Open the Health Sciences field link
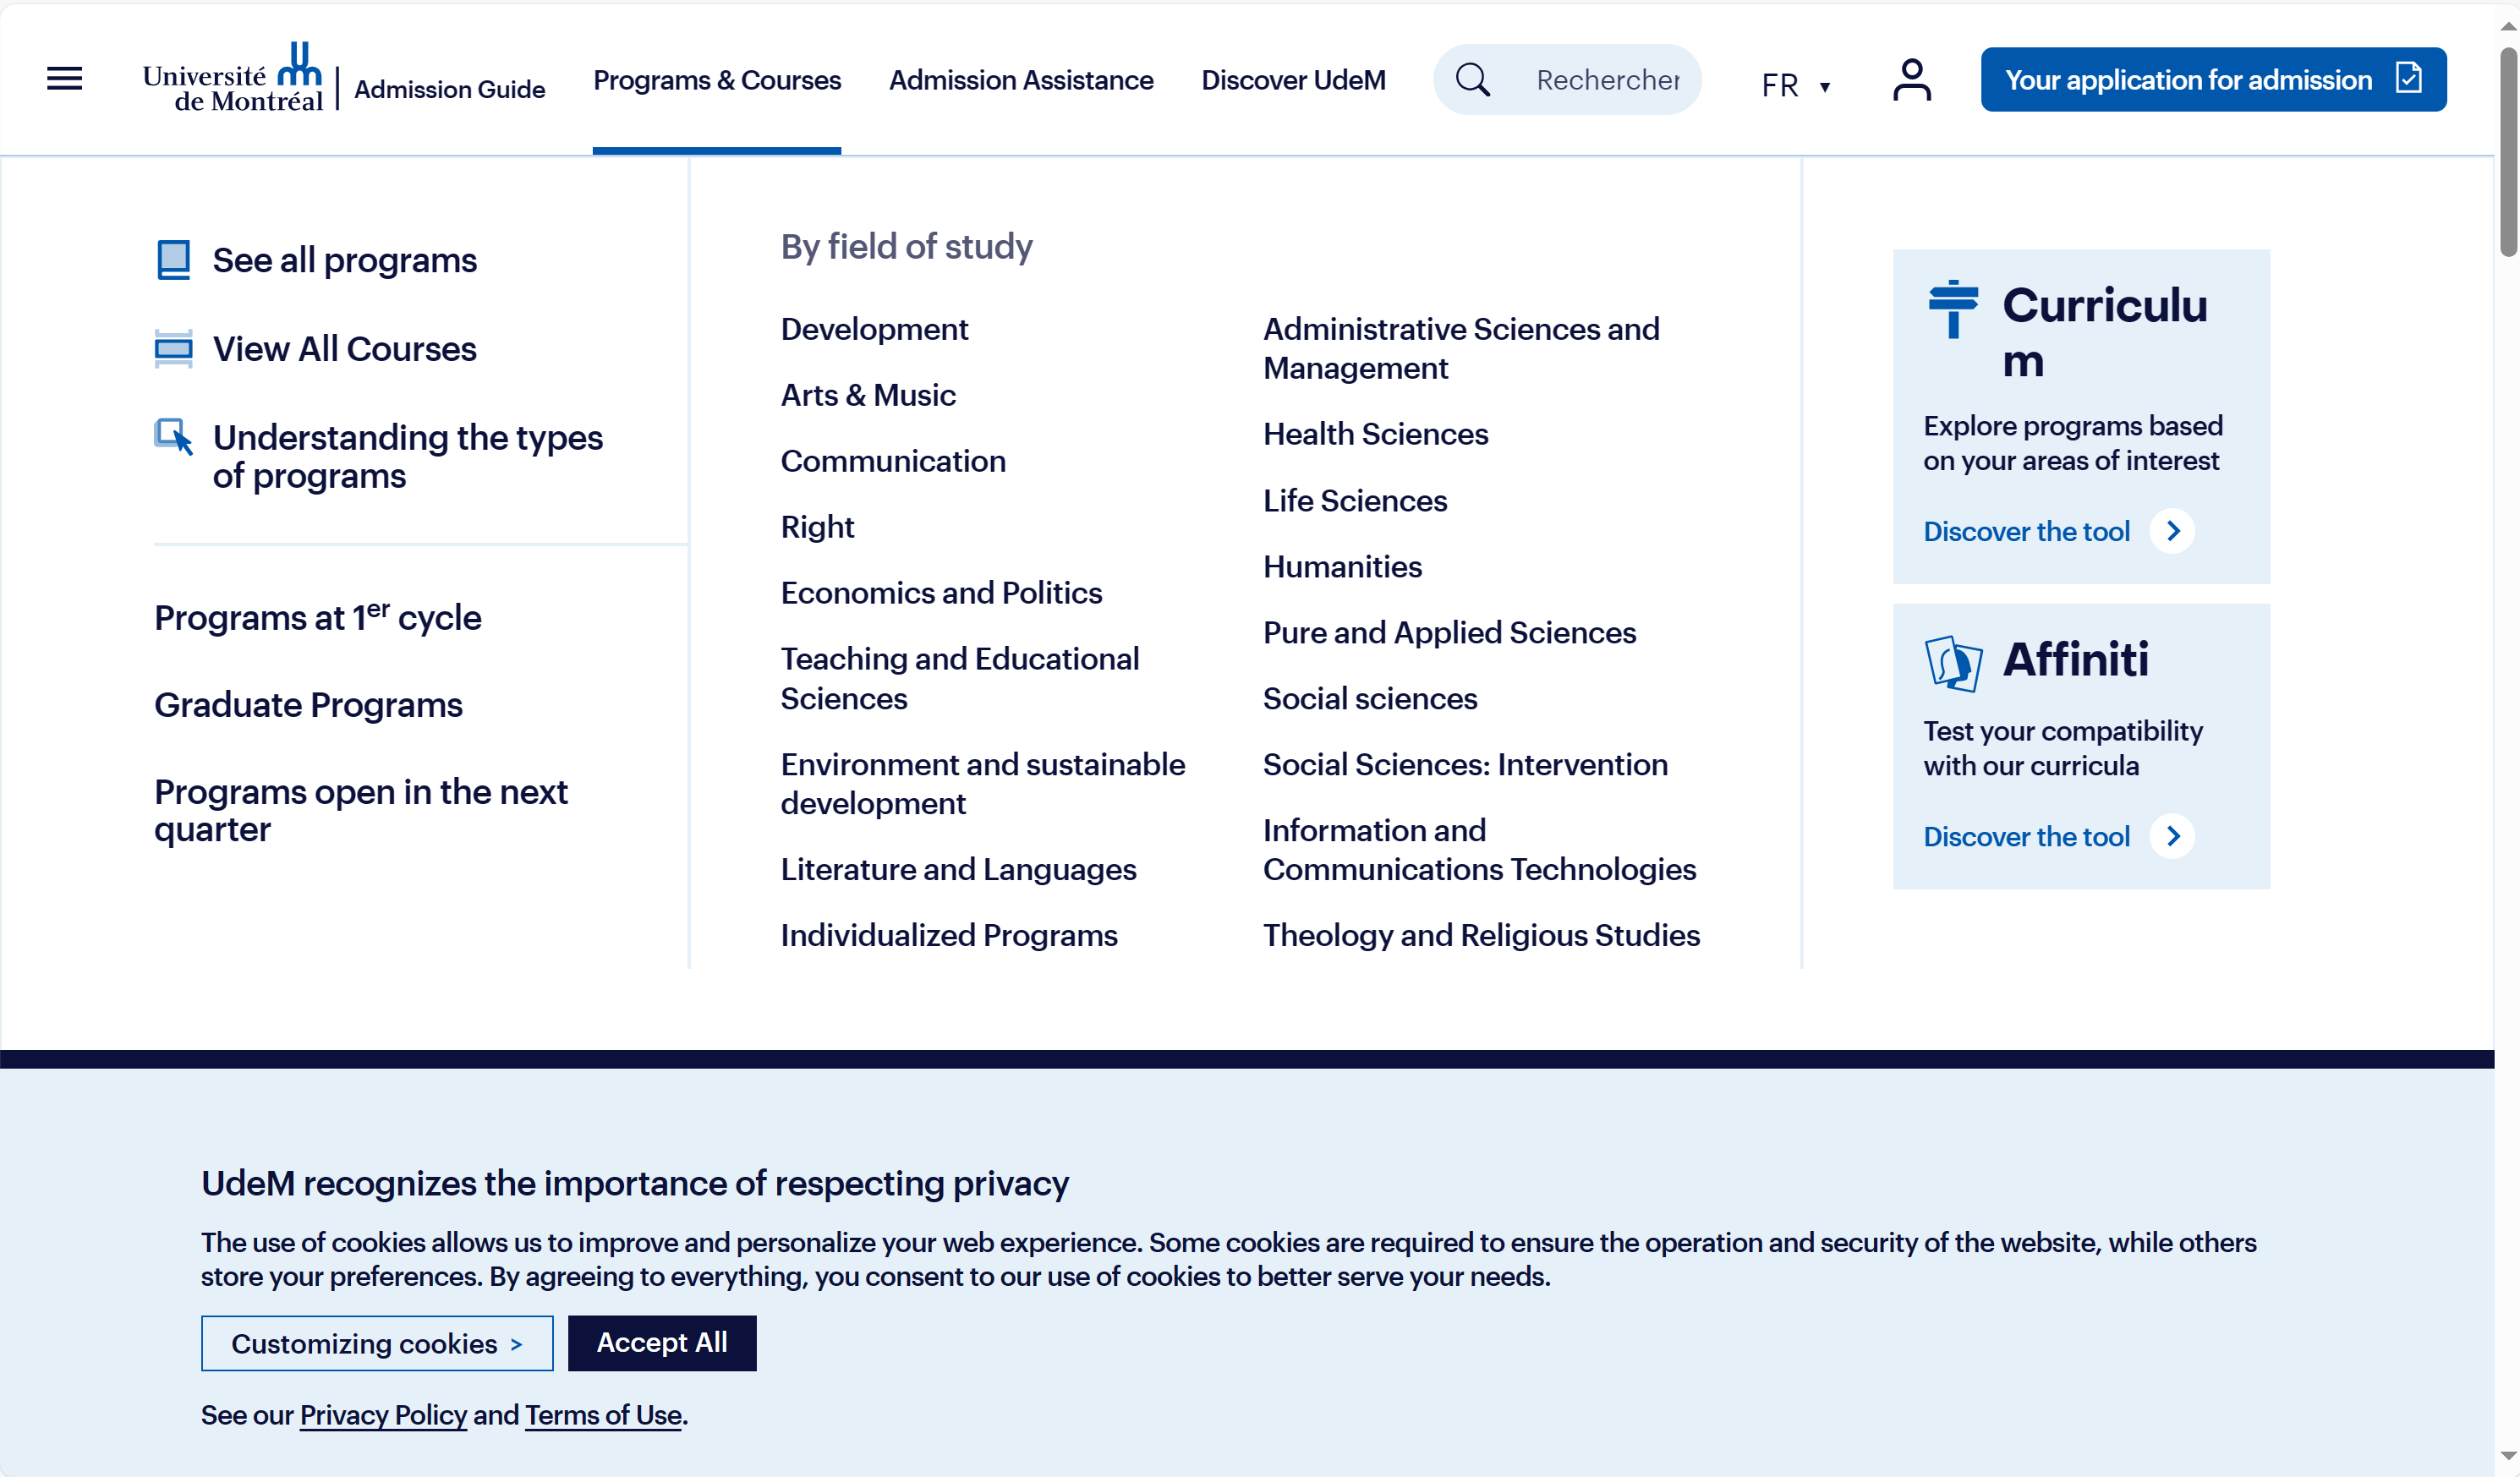The height and width of the screenshot is (1477, 2520). [x=1375, y=434]
